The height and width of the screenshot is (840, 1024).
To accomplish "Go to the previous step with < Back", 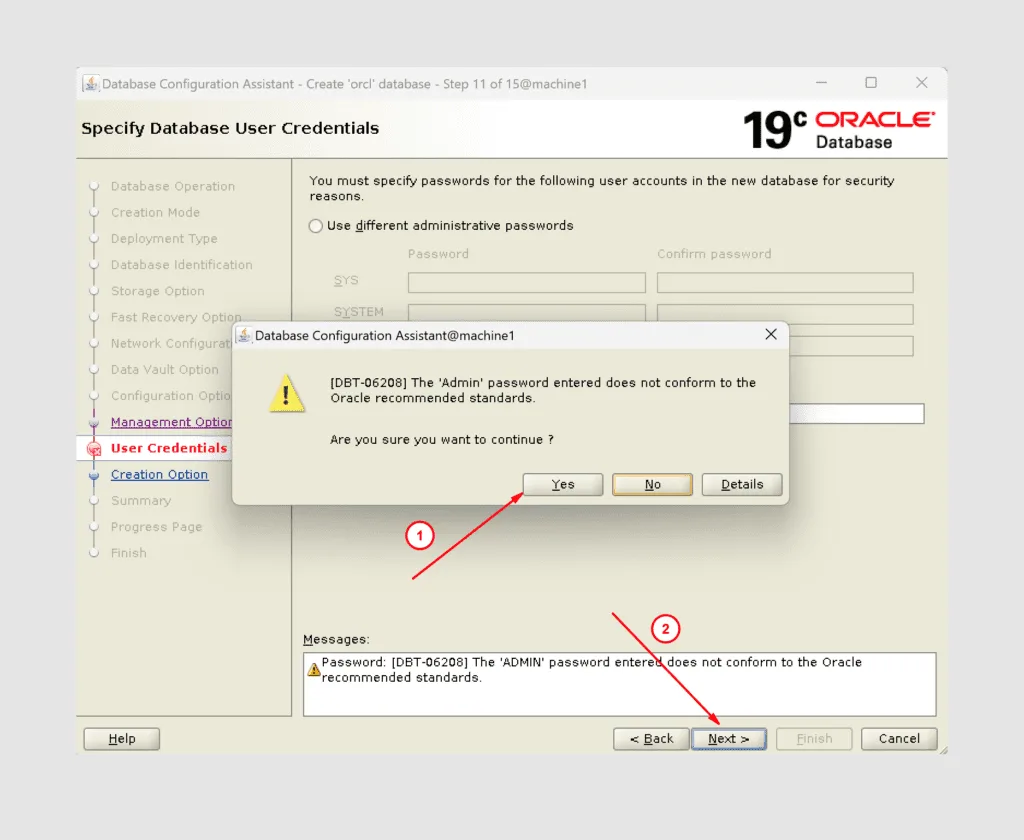I will [x=651, y=739].
